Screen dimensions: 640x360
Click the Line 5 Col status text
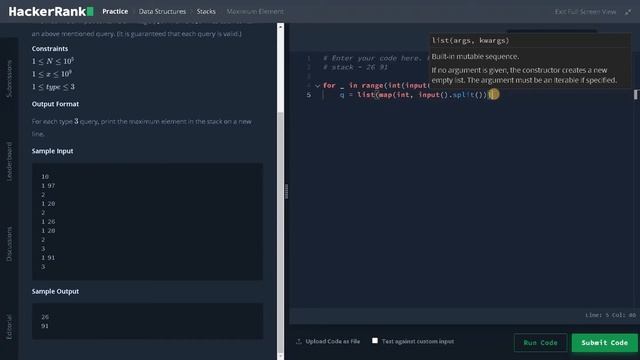(x=610, y=315)
